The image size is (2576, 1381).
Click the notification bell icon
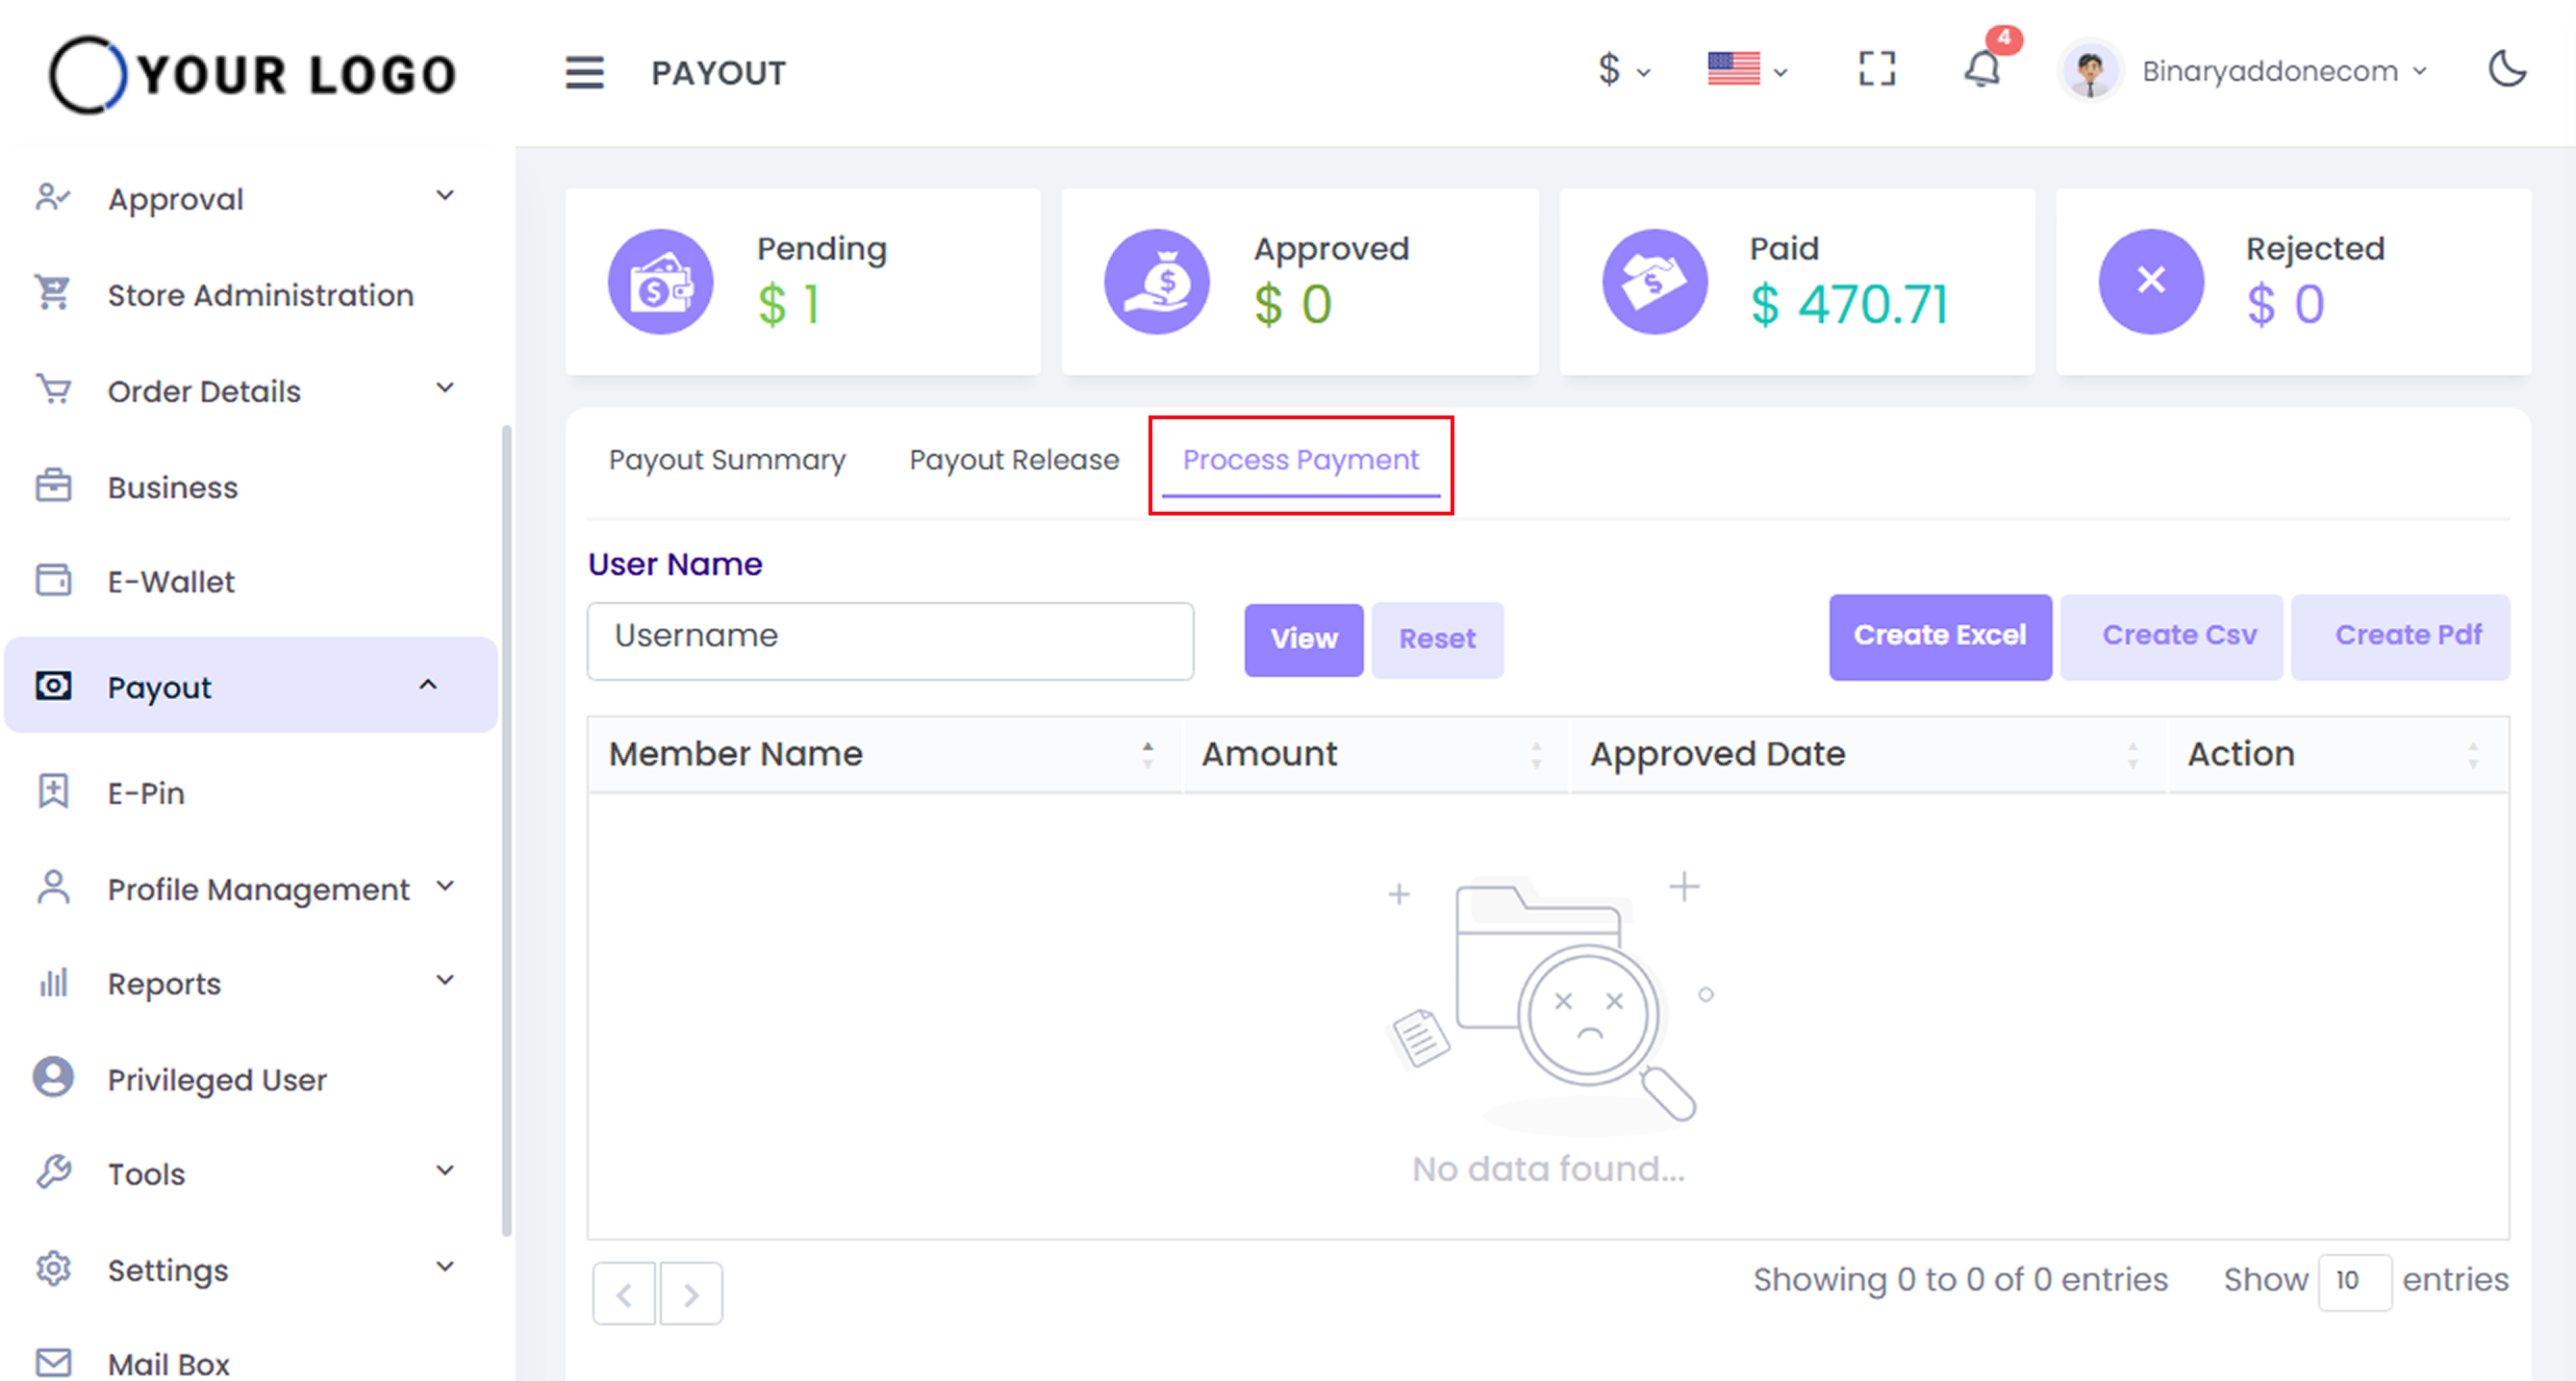1982,70
